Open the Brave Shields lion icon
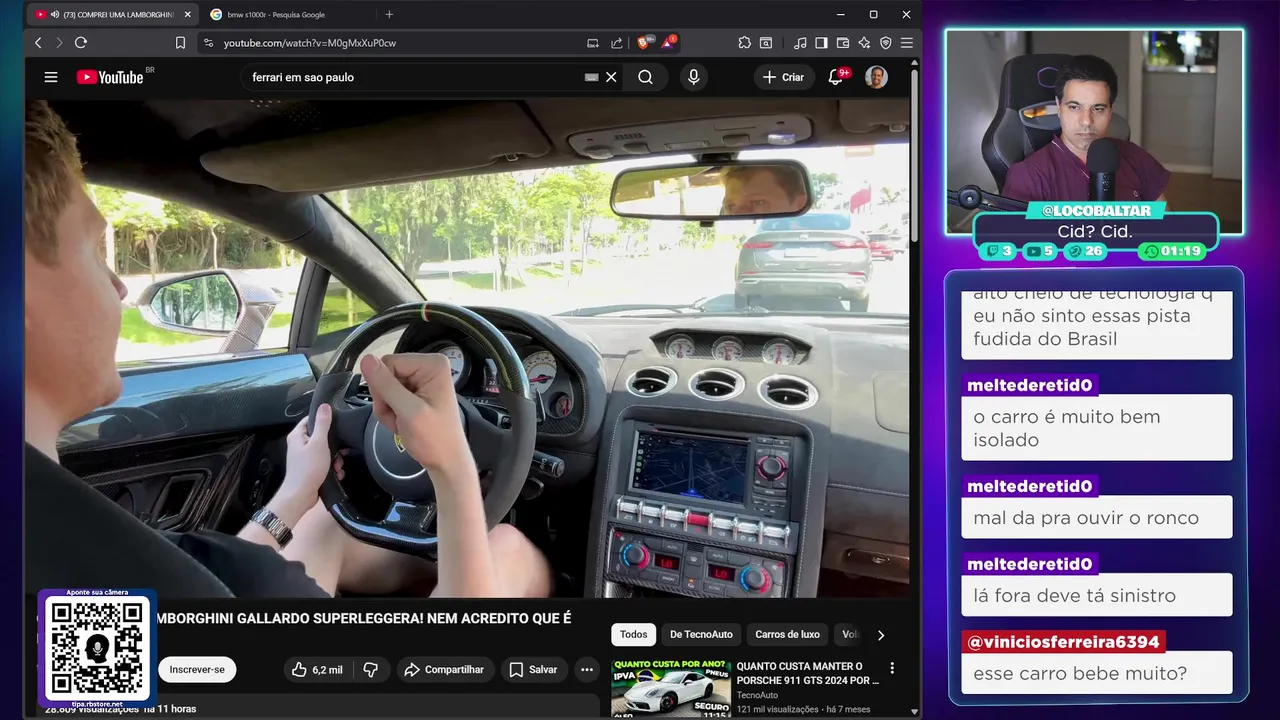Viewport: 1280px width, 720px height. click(x=644, y=43)
